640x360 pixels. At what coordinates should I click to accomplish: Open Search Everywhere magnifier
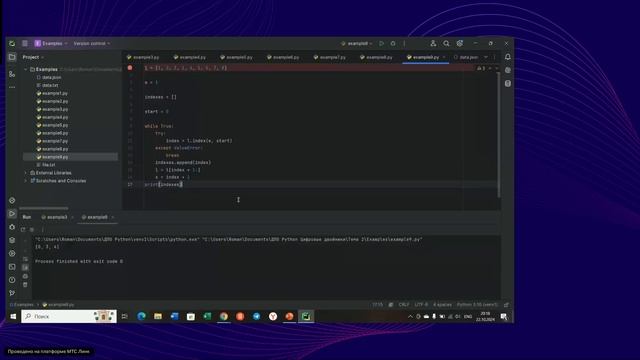(446, 43)
